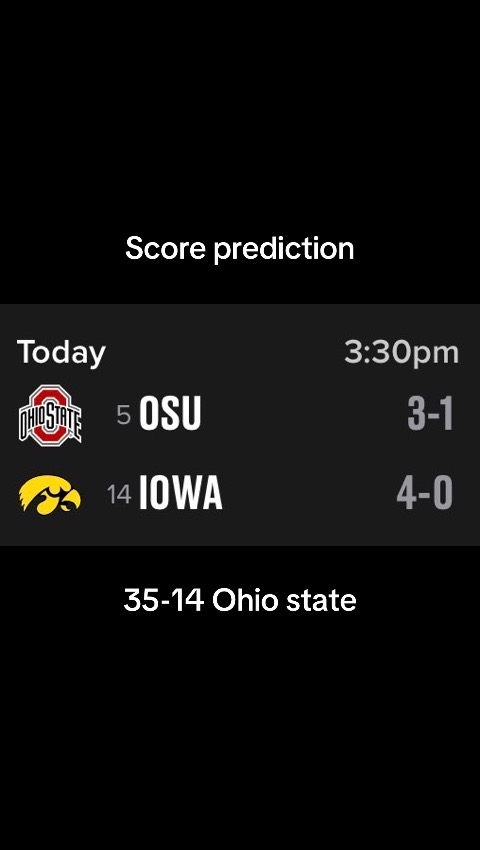Click the number 14 ranking beside IOWA
The height and width of the screenshot is (850, 480).
119,494
